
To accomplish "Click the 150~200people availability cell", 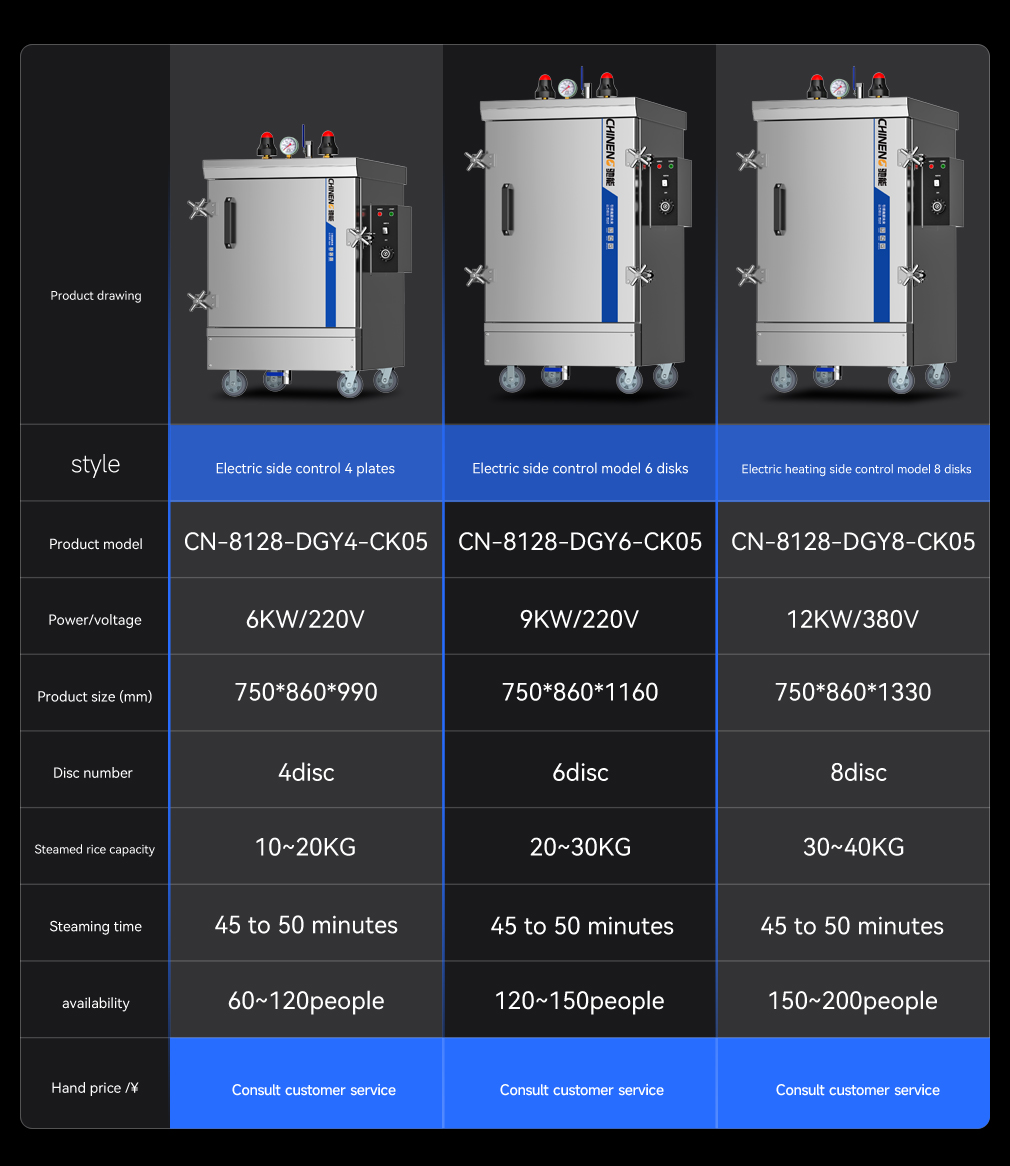I will [x=852, y=1001].
